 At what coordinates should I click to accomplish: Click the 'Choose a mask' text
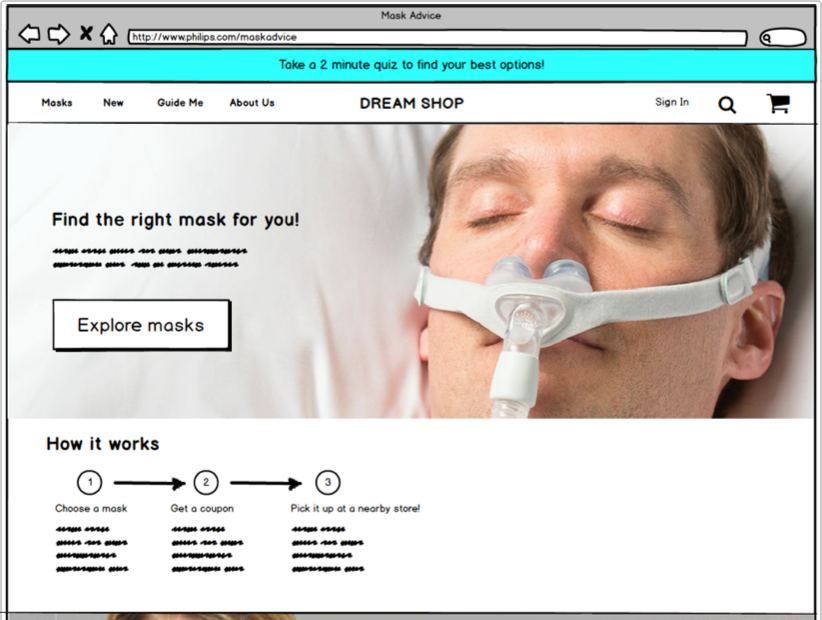91,508
